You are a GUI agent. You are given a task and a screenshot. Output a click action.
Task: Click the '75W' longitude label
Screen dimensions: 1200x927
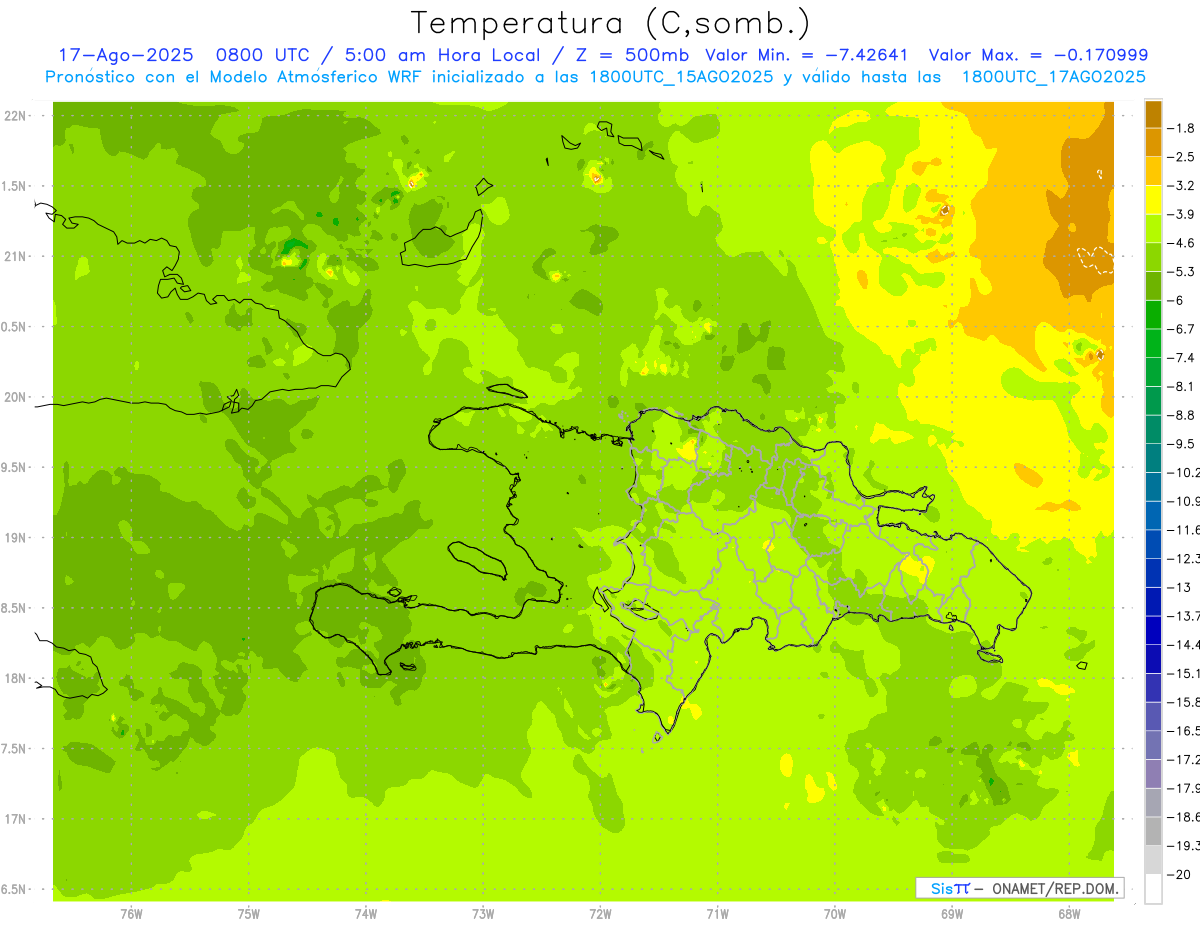tap(249, 913)
